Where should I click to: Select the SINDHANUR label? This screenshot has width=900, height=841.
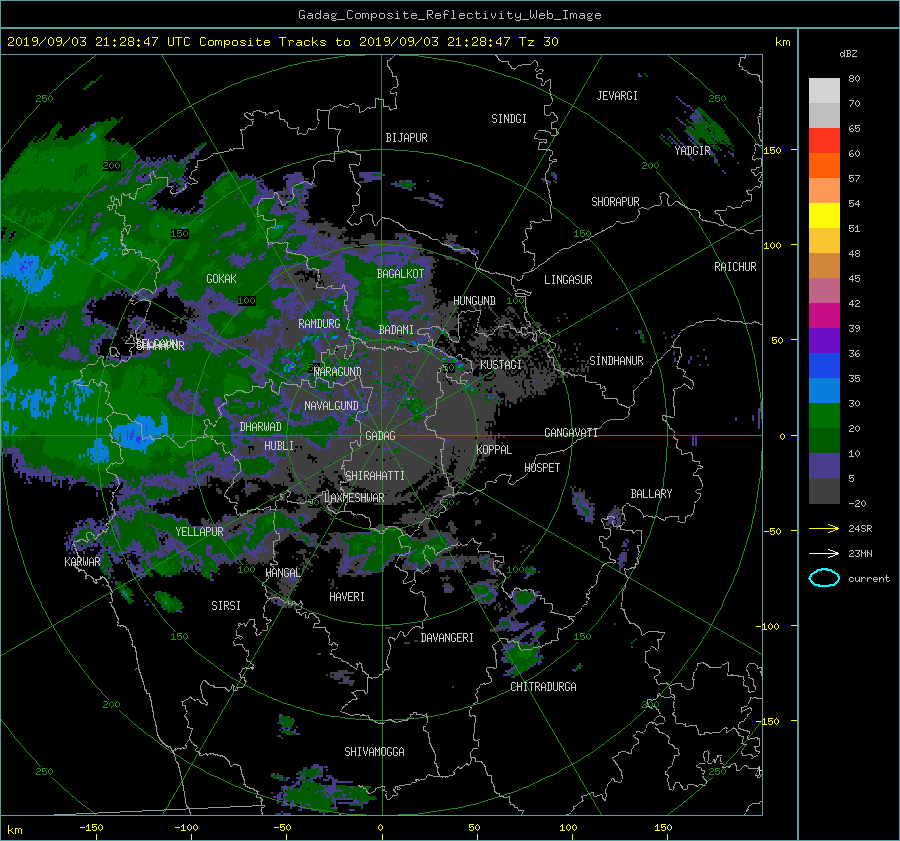click(x=616, y=361)
